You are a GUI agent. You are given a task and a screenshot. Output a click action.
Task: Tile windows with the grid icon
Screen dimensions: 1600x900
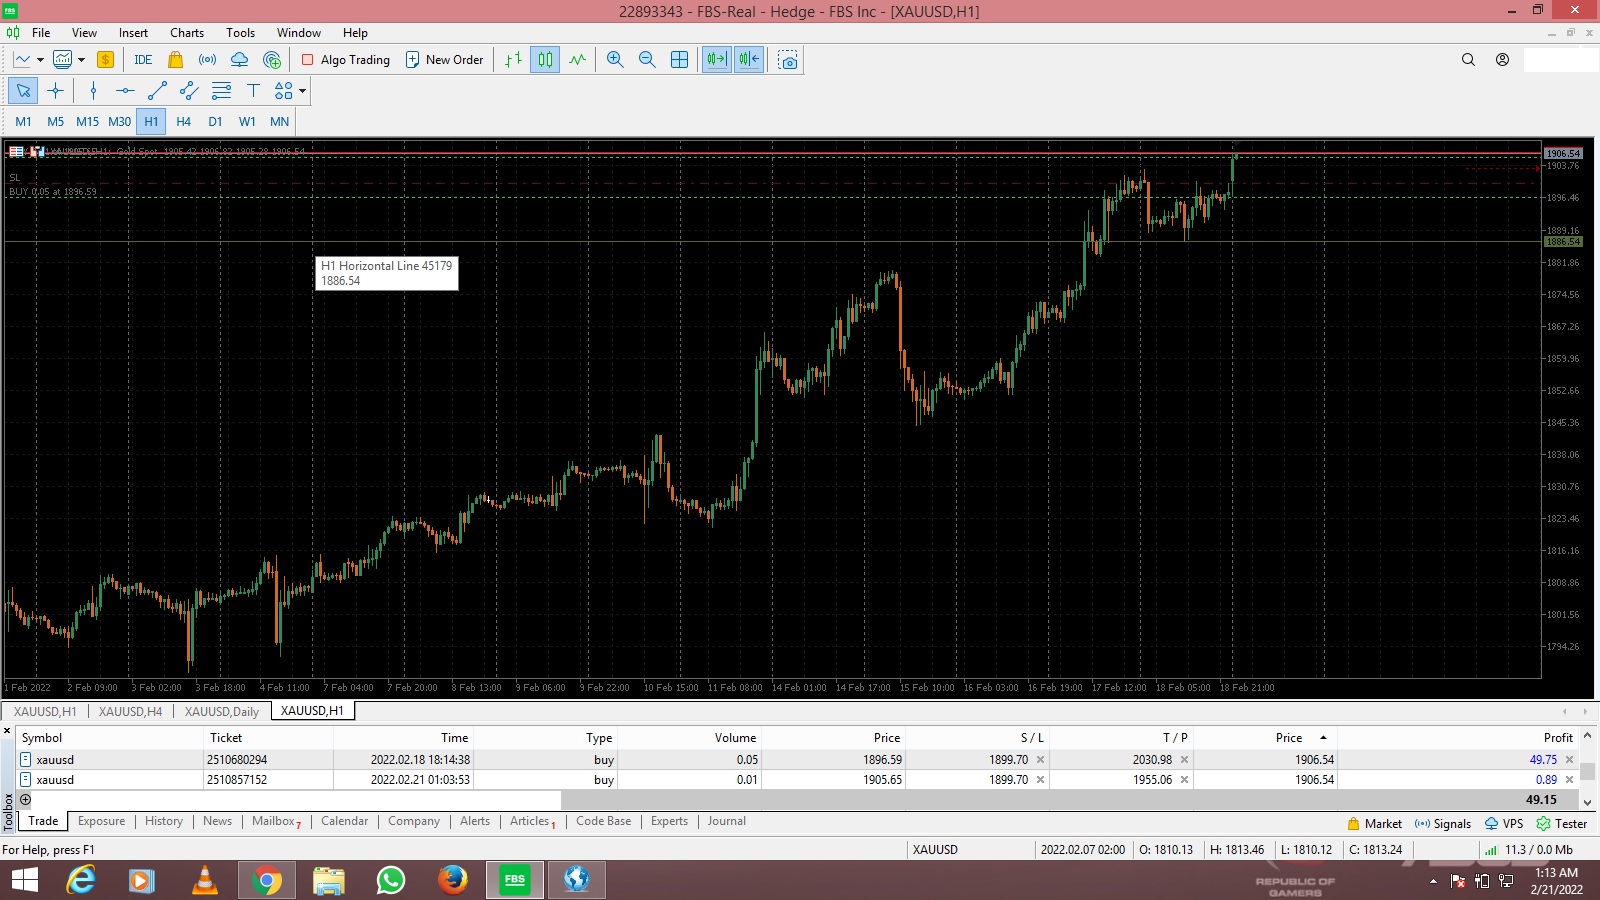[679, 60]
